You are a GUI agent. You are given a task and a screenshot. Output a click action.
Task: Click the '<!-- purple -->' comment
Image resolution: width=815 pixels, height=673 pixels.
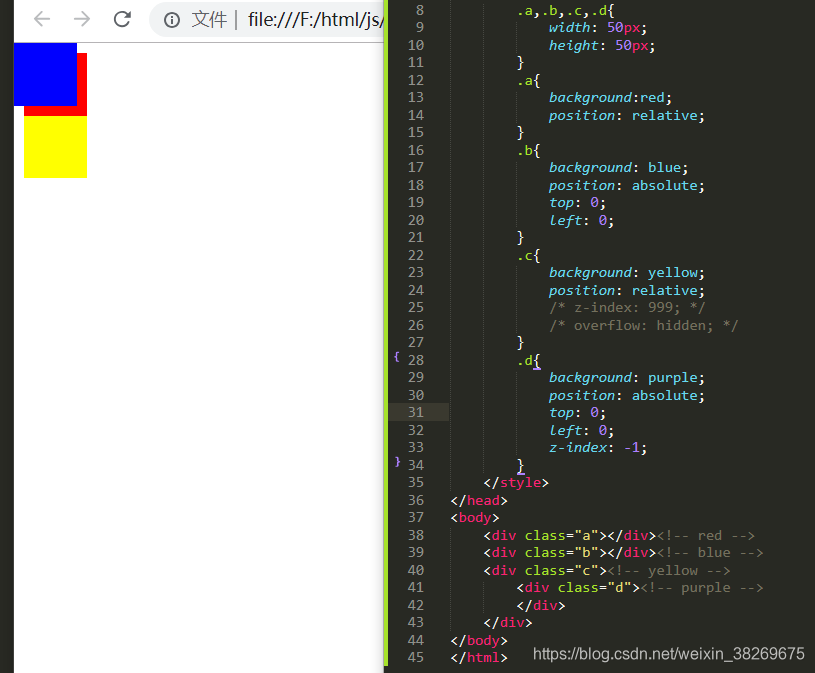(702, 588)
